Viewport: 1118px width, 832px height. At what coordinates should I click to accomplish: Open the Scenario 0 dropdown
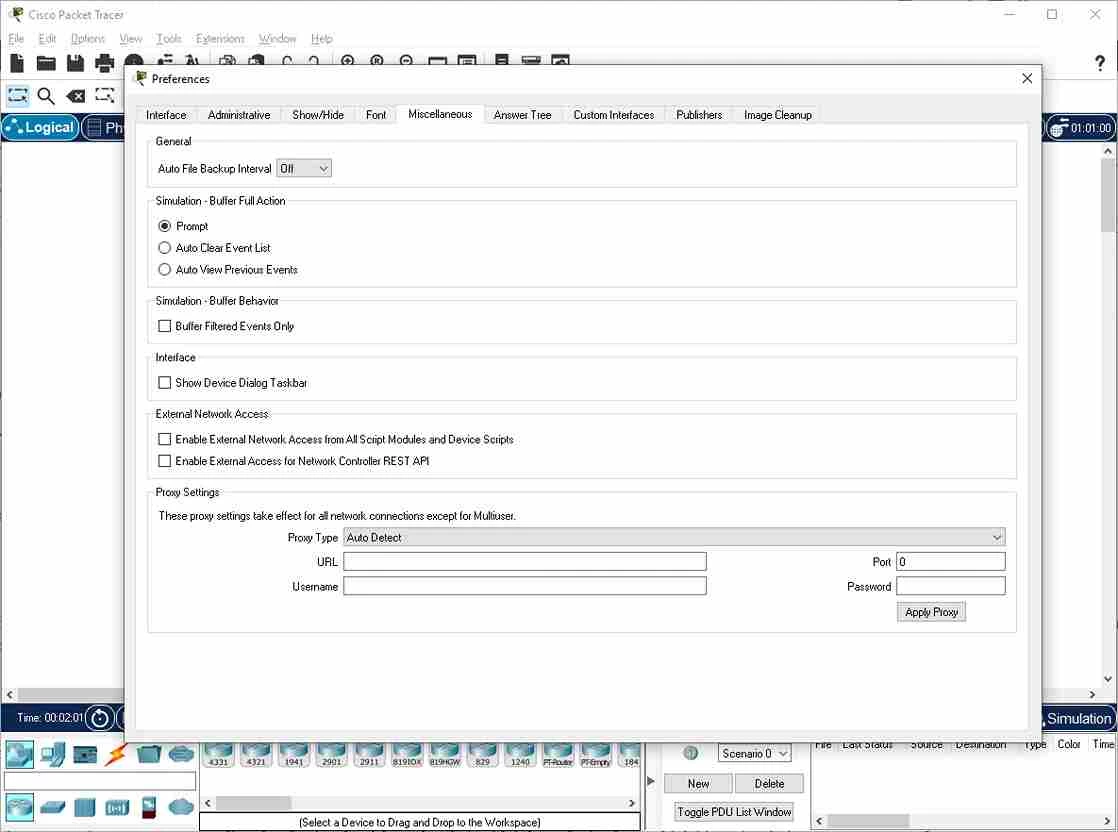(x=756, y=753)
